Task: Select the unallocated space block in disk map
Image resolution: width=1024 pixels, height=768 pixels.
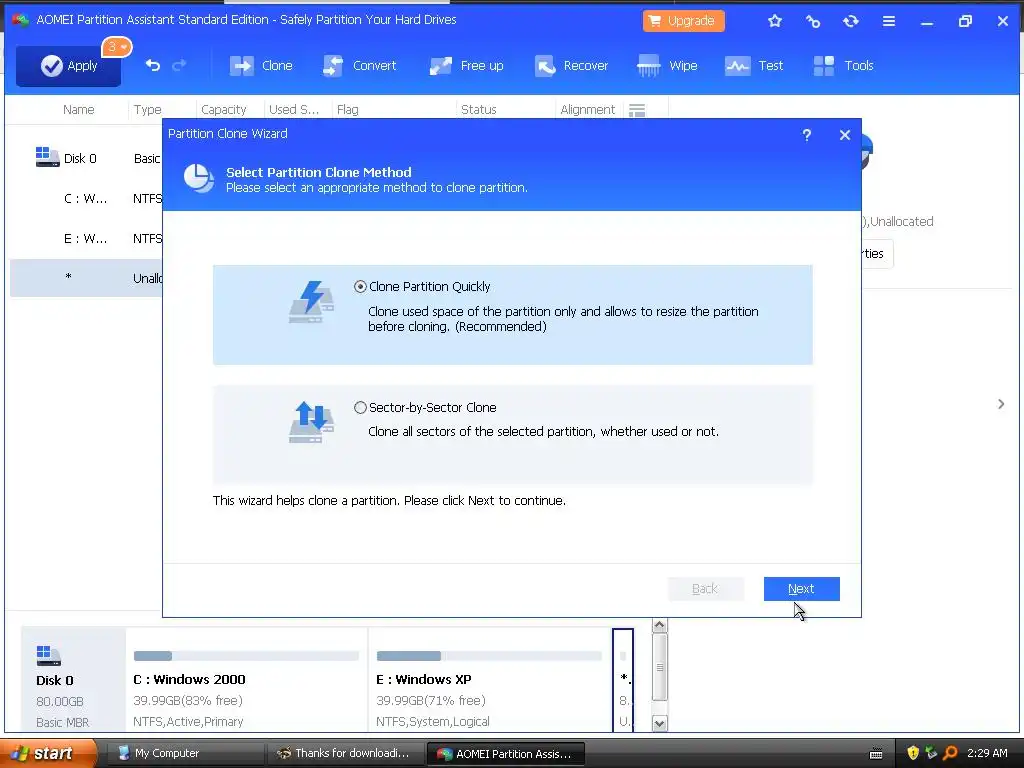Action: [623, 679]
